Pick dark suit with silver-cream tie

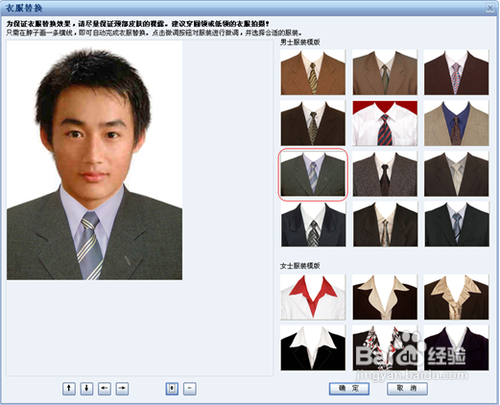click(456, 174)
